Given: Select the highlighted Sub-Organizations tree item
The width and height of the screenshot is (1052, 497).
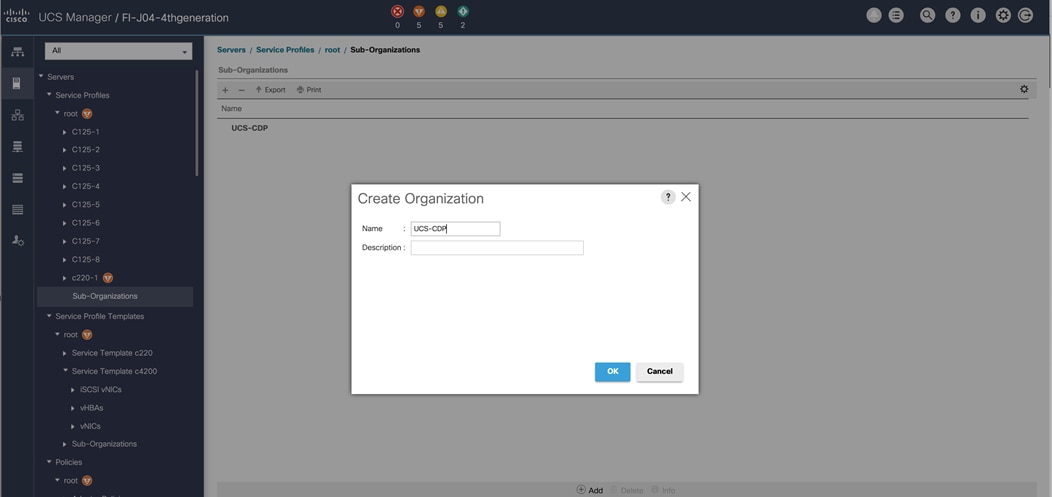Looking at the screenshot, I should pyautogui.click(x=115, y=296).
